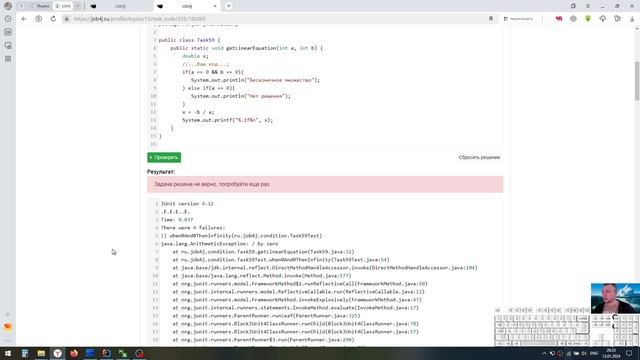This screenshot has width=640, height=360.
Task: Click the 'JUnit version 4.12' output line
Action: pos(187,204)
